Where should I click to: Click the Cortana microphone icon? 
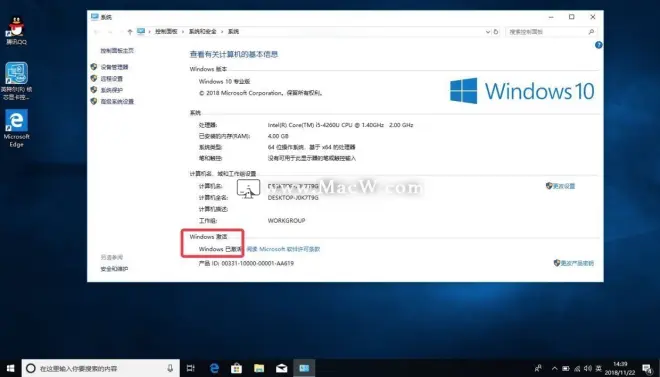pos(170,368)
